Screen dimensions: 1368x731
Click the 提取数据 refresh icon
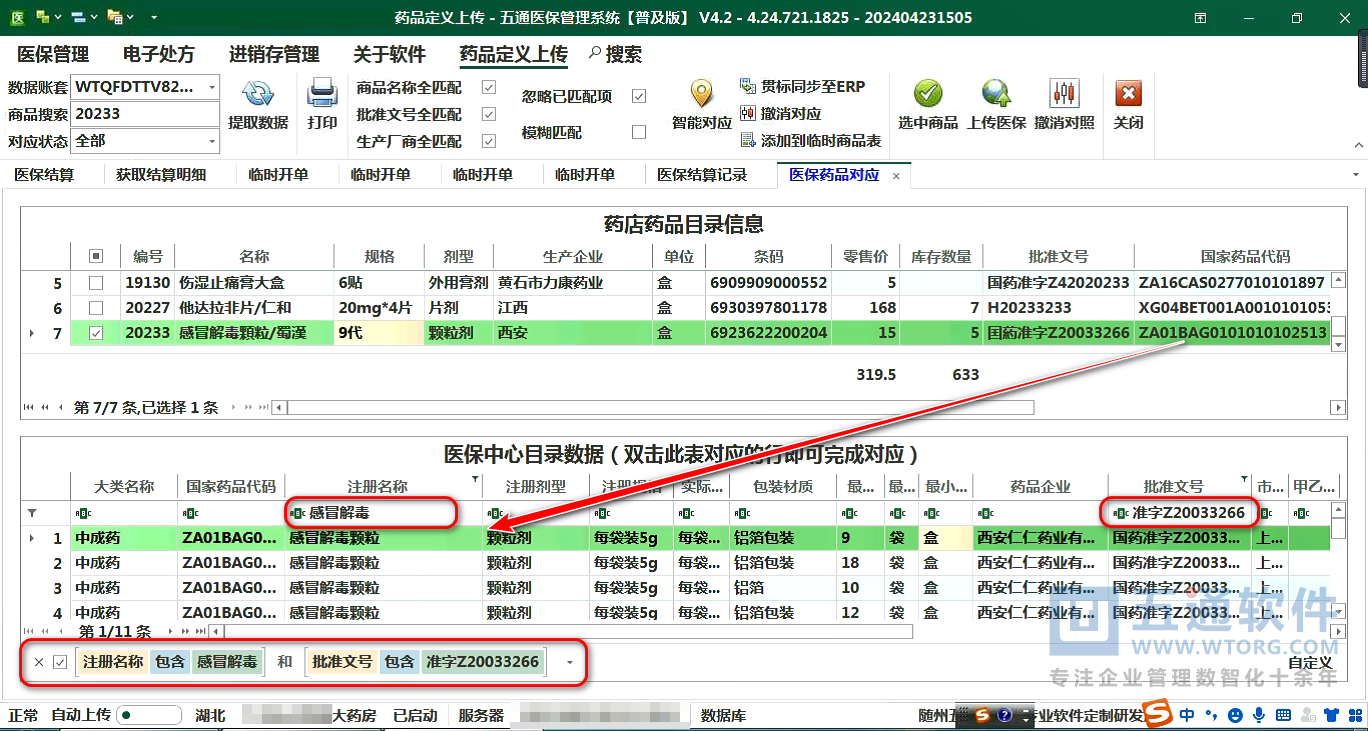(x=258, y=94)
